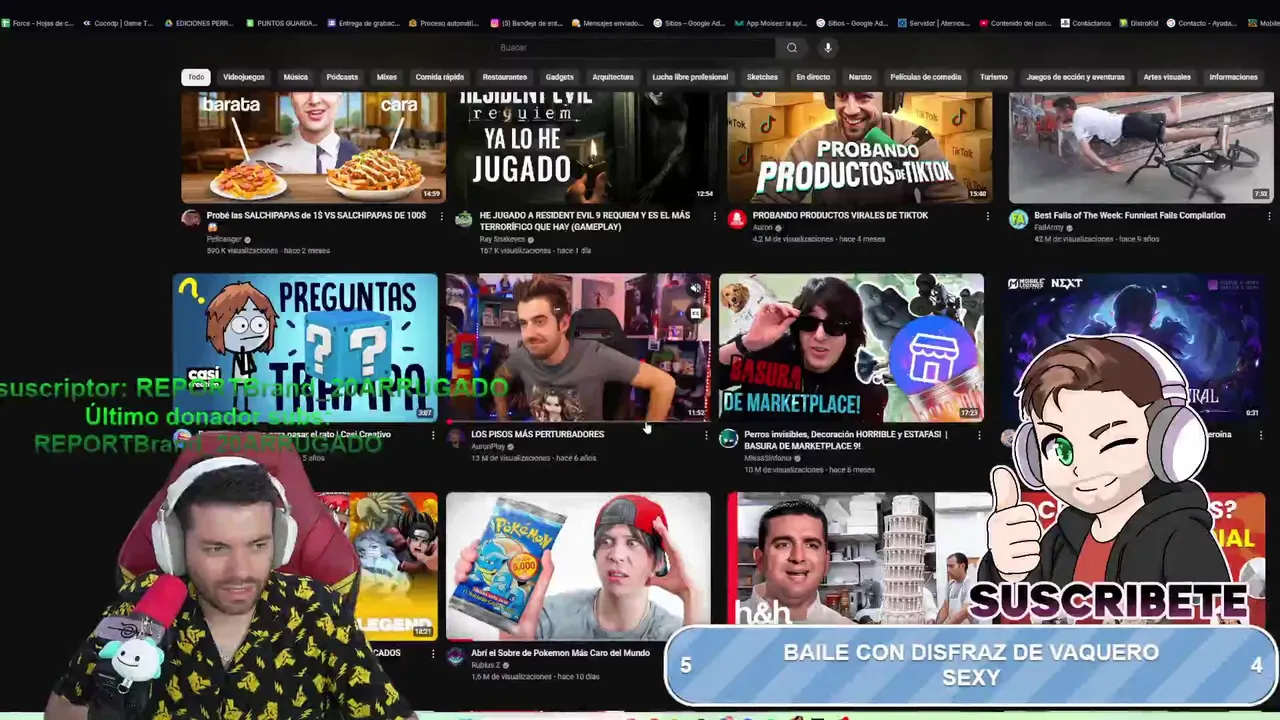Viewport: 1280px width, 720px height.
Task: Open the MissaSinfonia channel avatar
Action: click(x=728, y=438)
